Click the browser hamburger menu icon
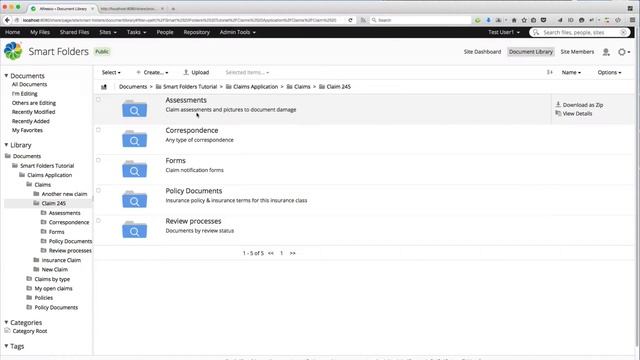Image resolution: width=640 pixels, height=360 pixels. coord(632,20)
